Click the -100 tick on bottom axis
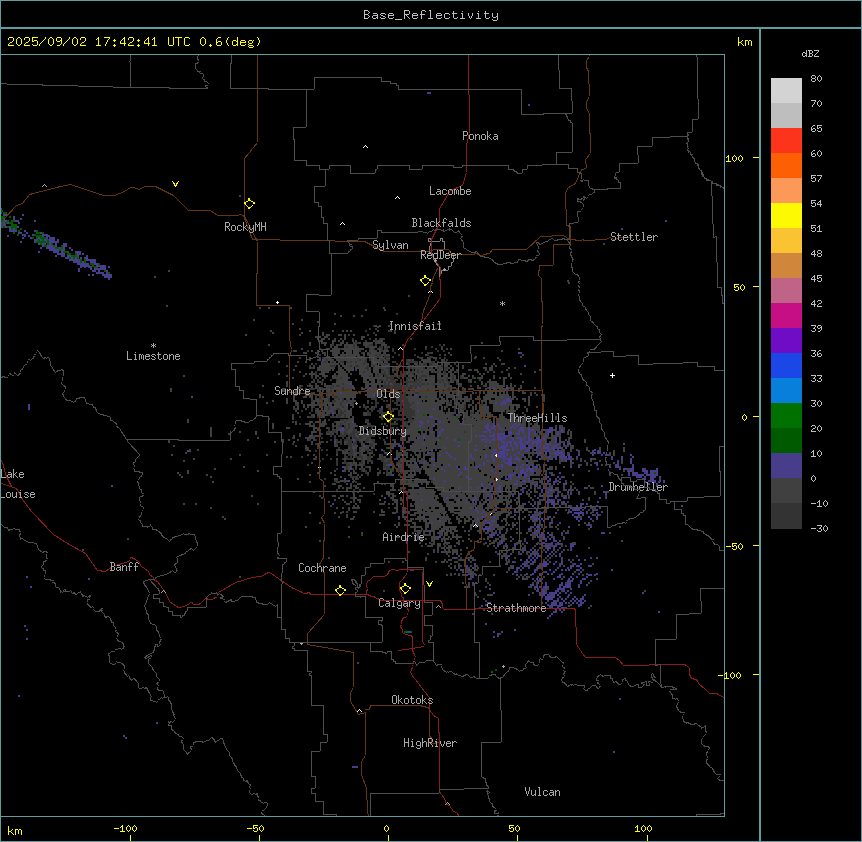 coord(125,828)
